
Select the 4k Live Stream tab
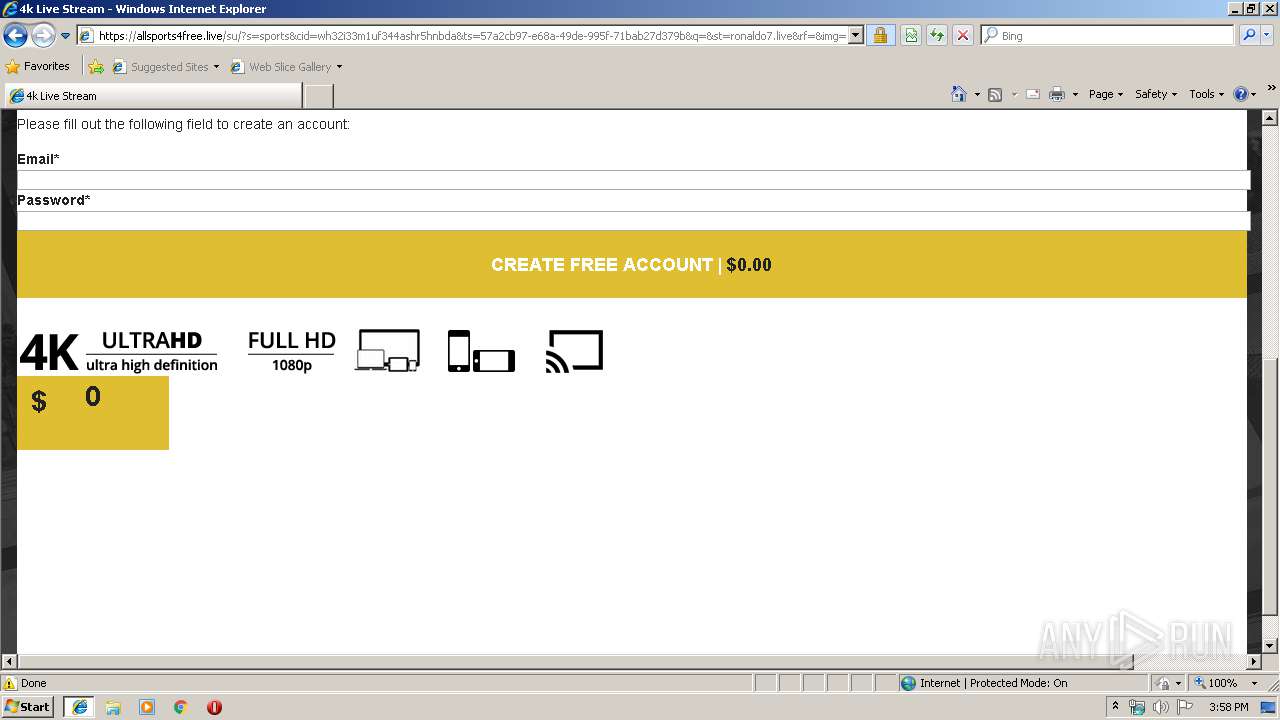(x=153, y=96)
